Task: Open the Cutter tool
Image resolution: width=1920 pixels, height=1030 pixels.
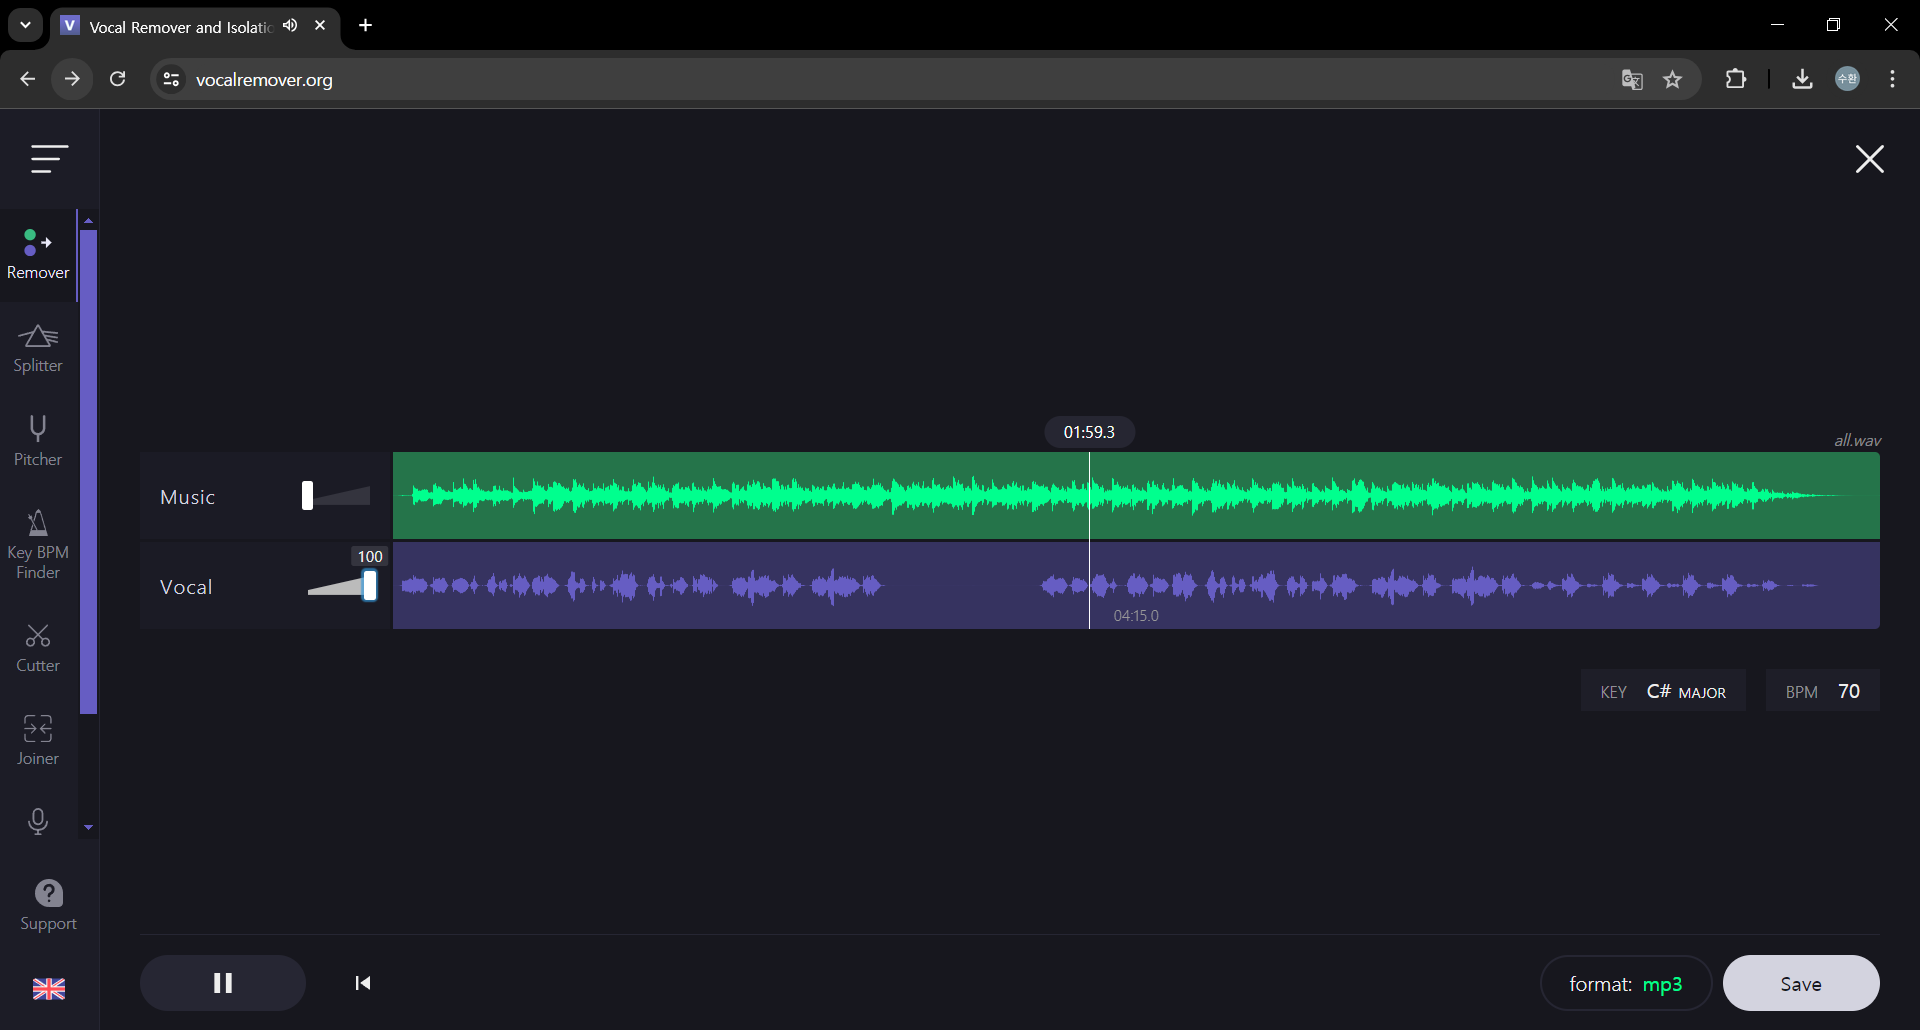Action: click(38, 647)
